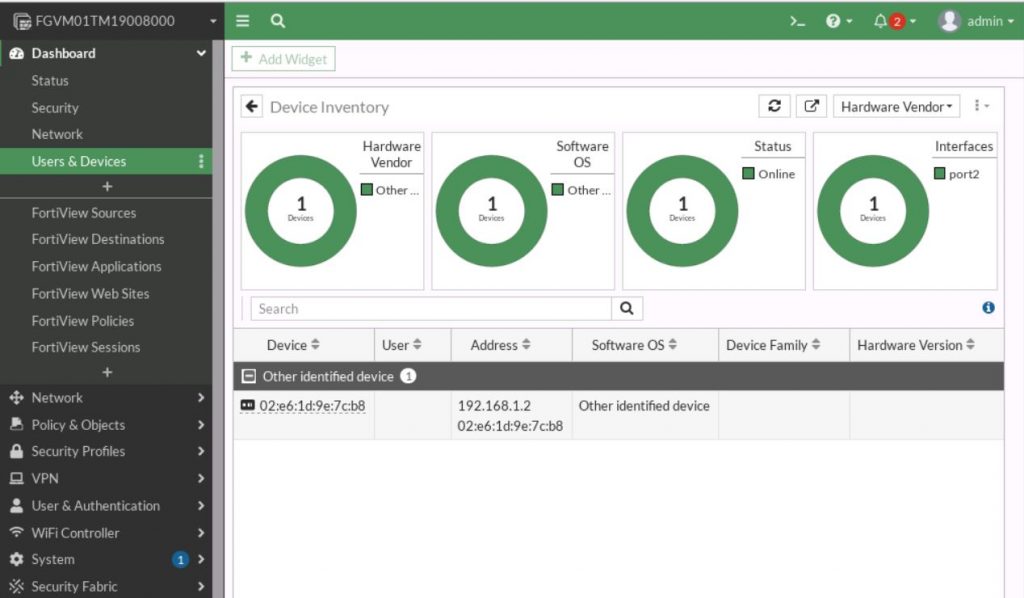Image resolution: width=1024 pixels, height=598 pixels.
Task: Click the search magnifier in the top bar
Action: coord(277,20)
